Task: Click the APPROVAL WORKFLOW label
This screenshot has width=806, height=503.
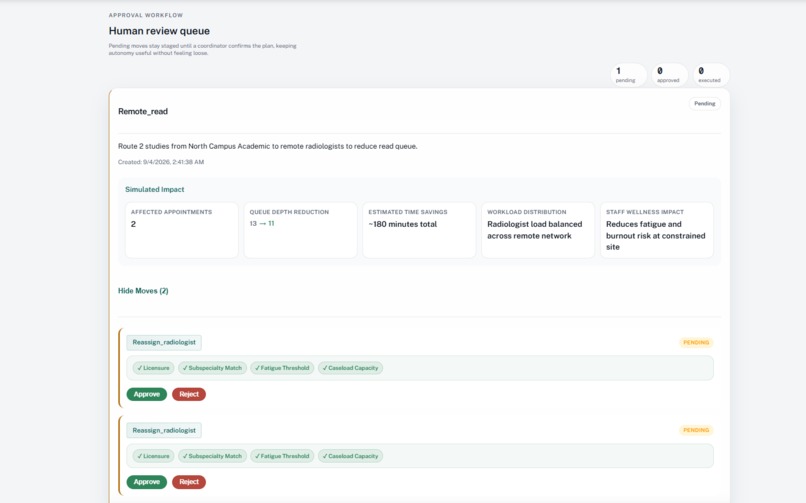Action: (x=145, y=15)
